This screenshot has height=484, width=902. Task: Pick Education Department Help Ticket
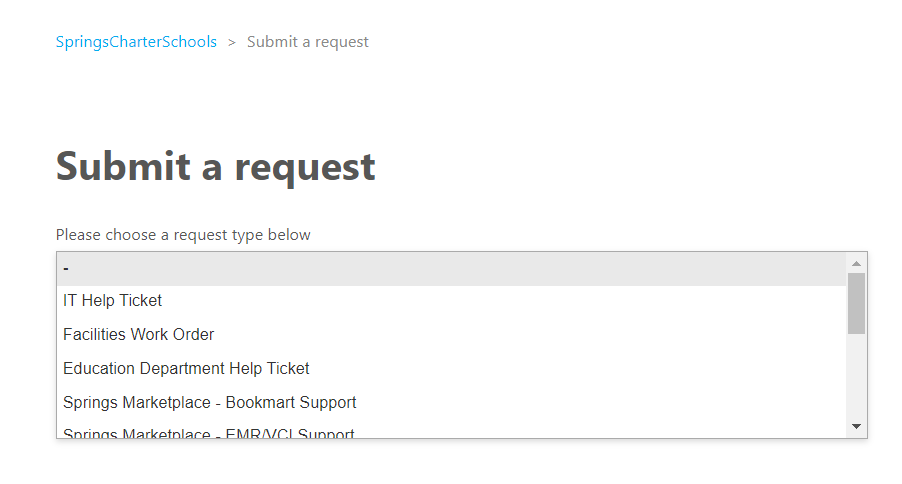coord(186,369)
